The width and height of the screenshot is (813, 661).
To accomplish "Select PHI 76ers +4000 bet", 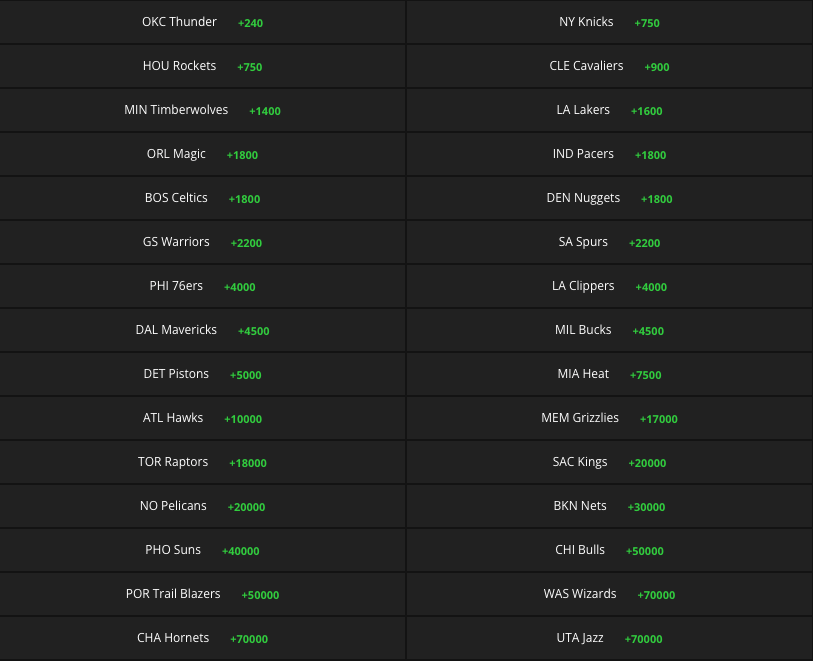I will (202, 287).
